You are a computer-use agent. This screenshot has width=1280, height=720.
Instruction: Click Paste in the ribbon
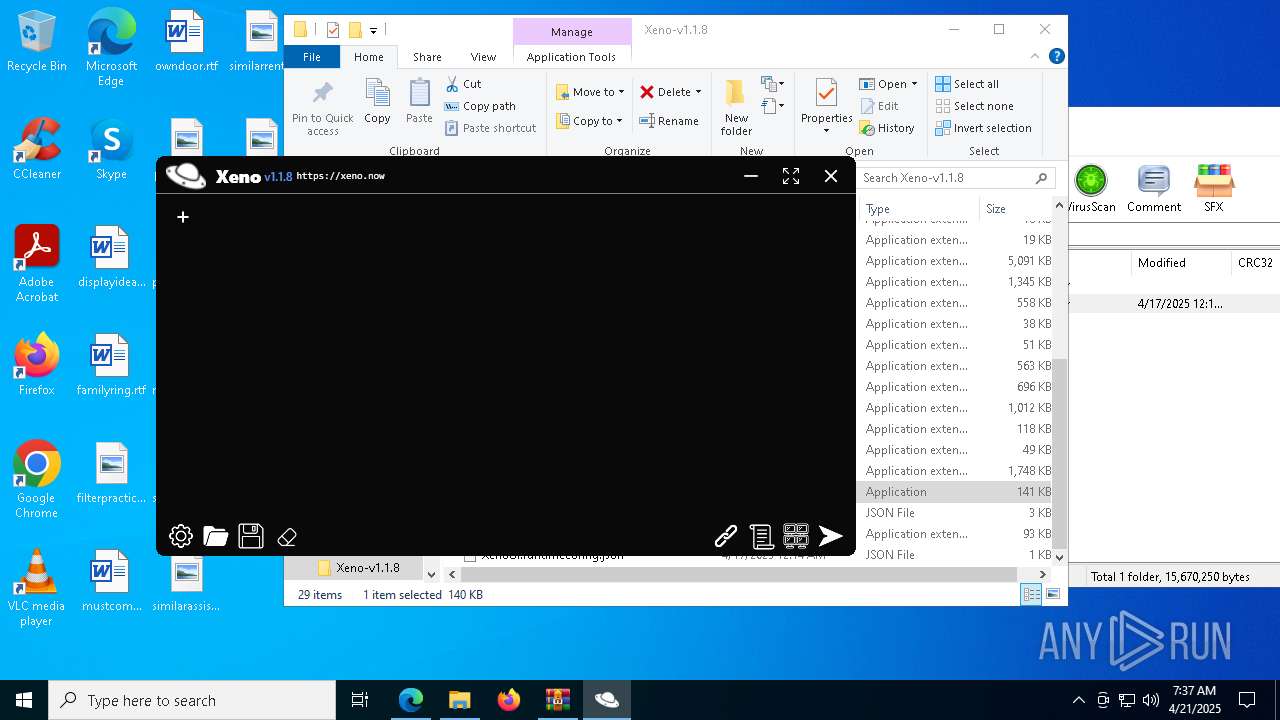click(419, 102)
